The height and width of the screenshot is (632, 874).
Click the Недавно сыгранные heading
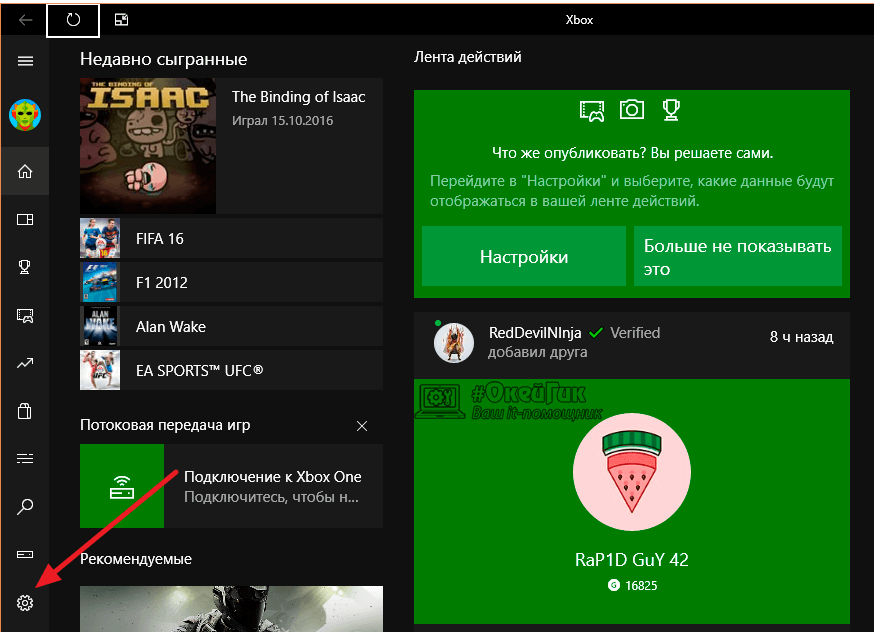(x=163, y=59)
